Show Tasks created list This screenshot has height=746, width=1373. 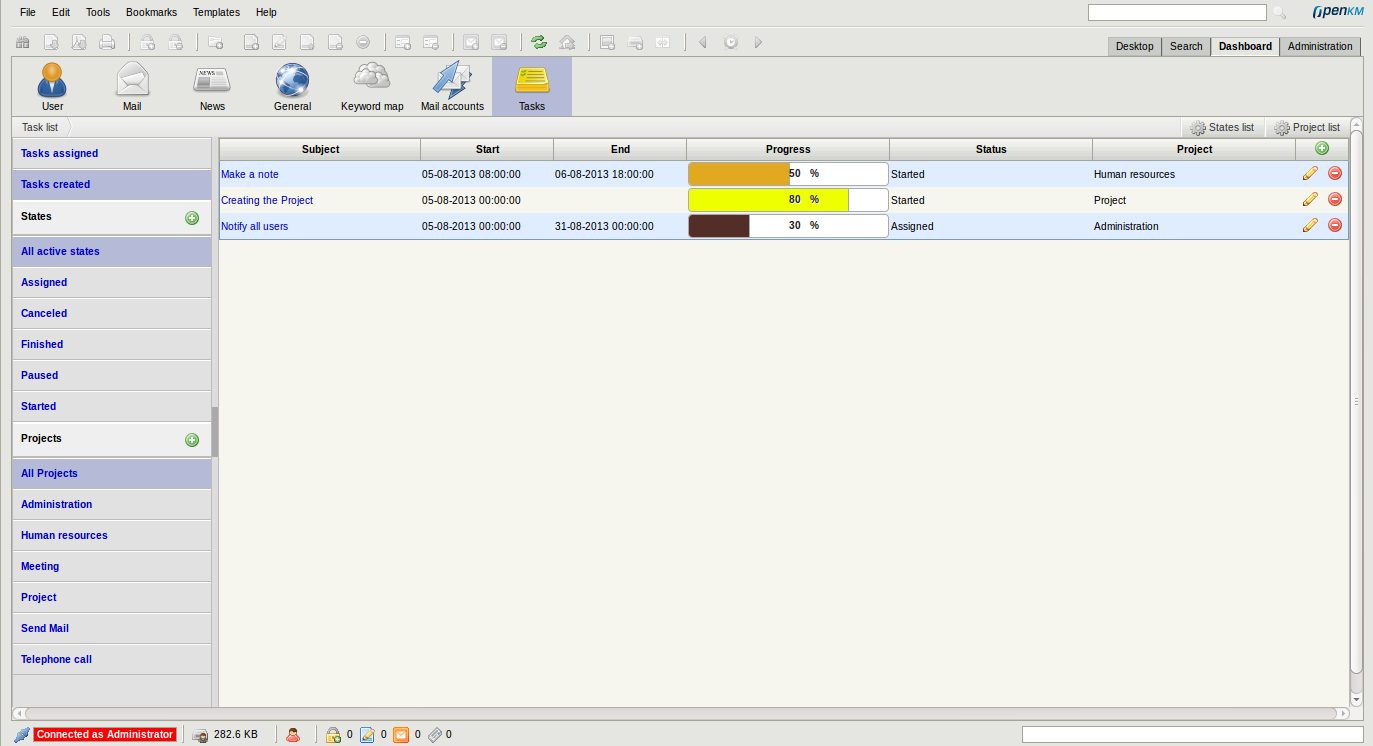pyautogui.click(x=112, y=184)
